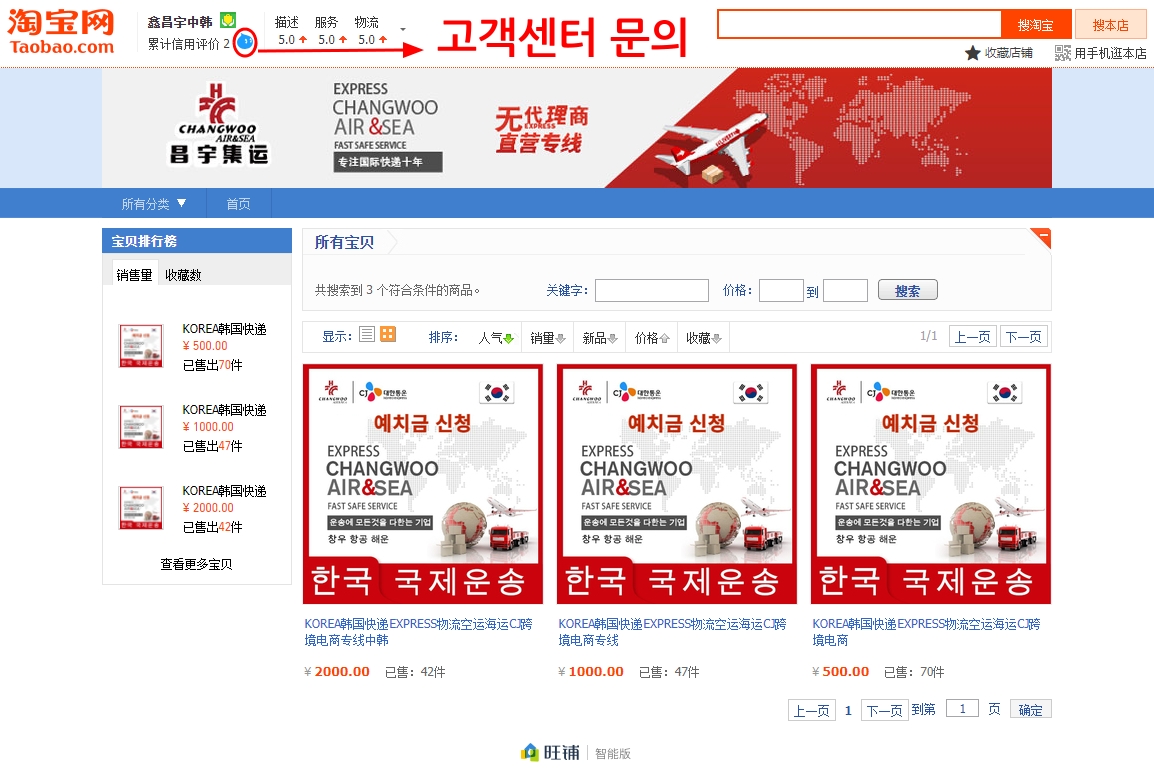
Task: Click the 收藏店铺 link text
Action: 1008,53
